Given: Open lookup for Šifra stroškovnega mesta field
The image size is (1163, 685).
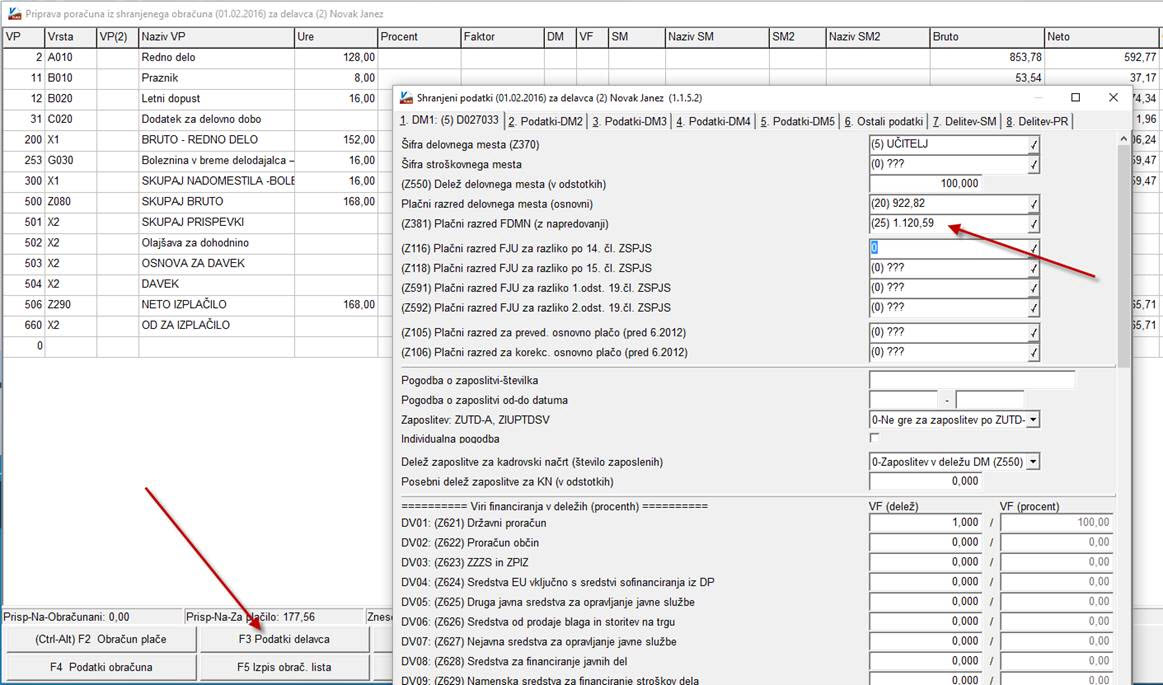Looking at the screenshot, I should [x=1033, y=165].
